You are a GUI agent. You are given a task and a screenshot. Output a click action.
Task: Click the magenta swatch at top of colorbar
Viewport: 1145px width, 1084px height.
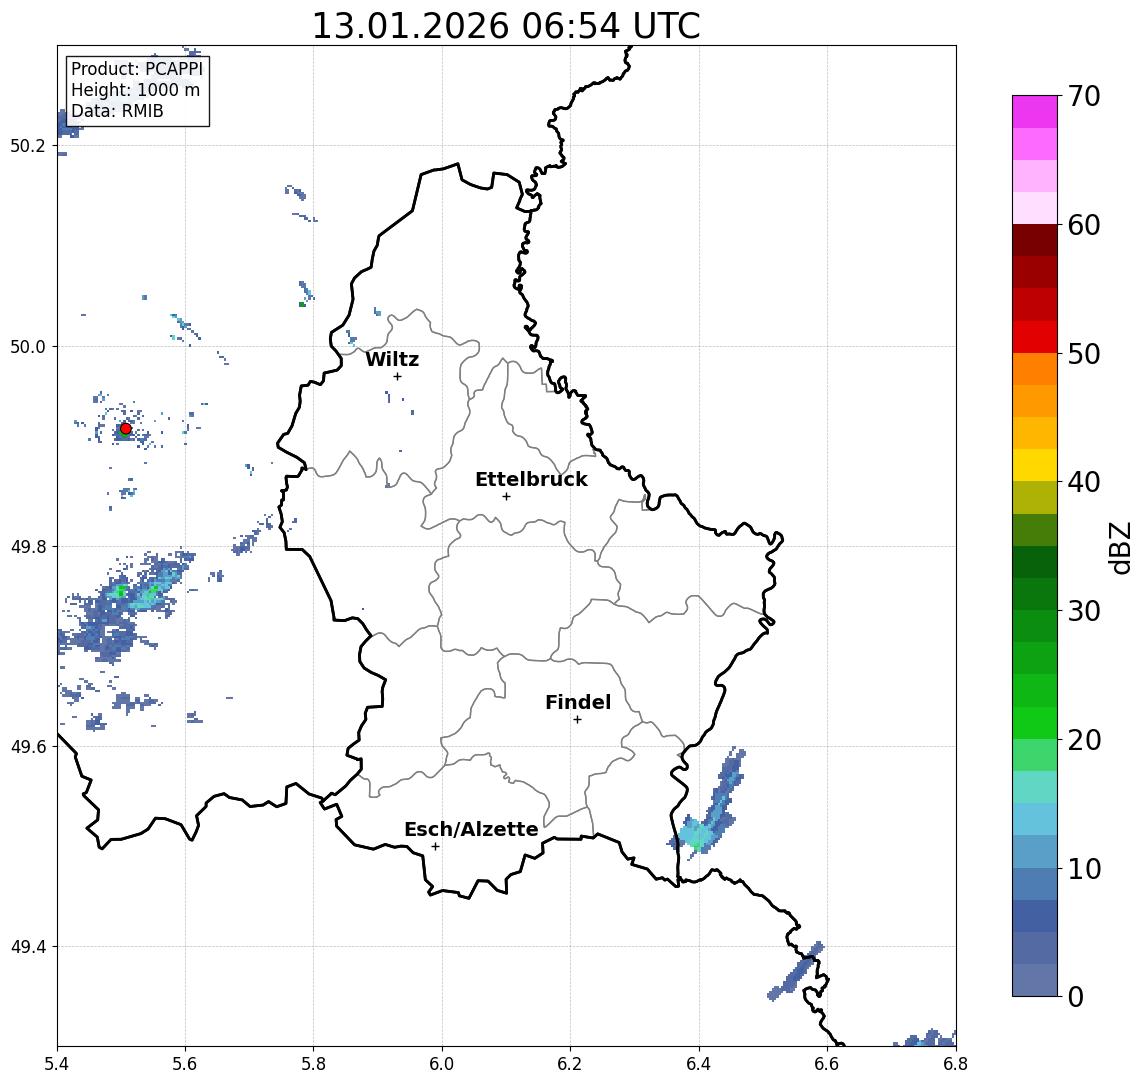(x=1035, y=112)
